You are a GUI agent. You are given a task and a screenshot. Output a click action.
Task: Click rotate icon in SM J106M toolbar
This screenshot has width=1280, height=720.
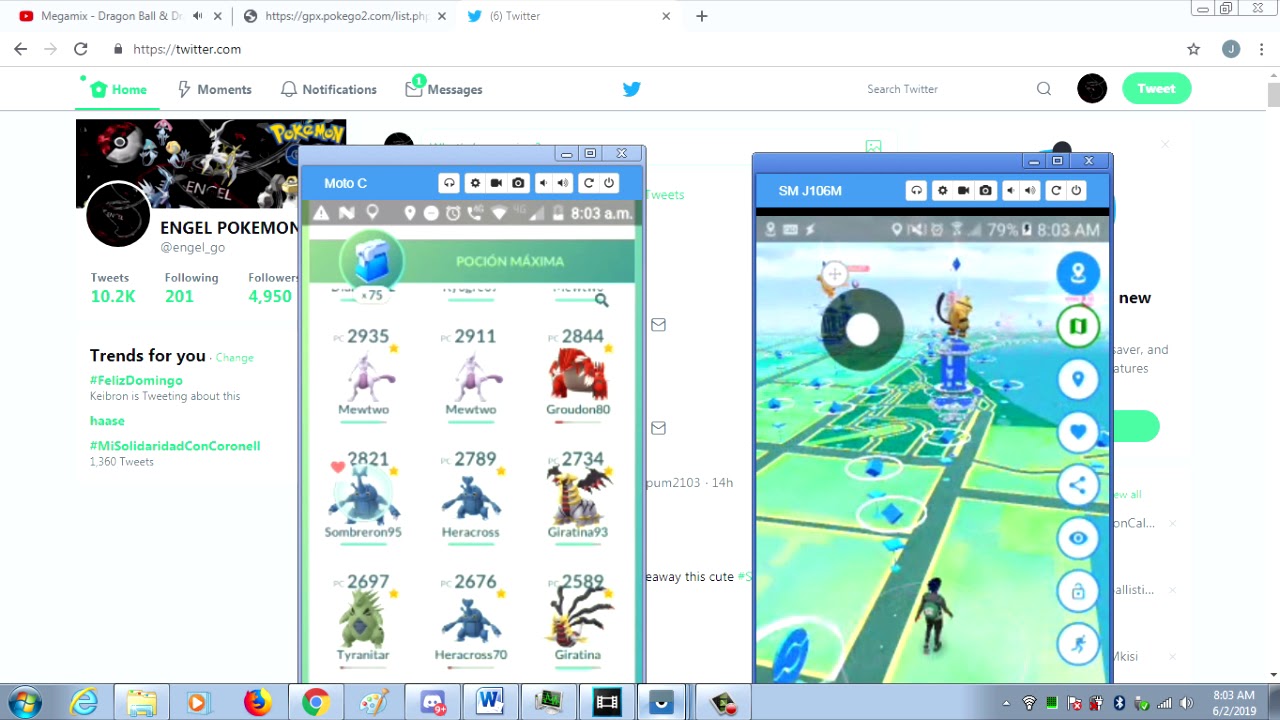[1056, 190]
